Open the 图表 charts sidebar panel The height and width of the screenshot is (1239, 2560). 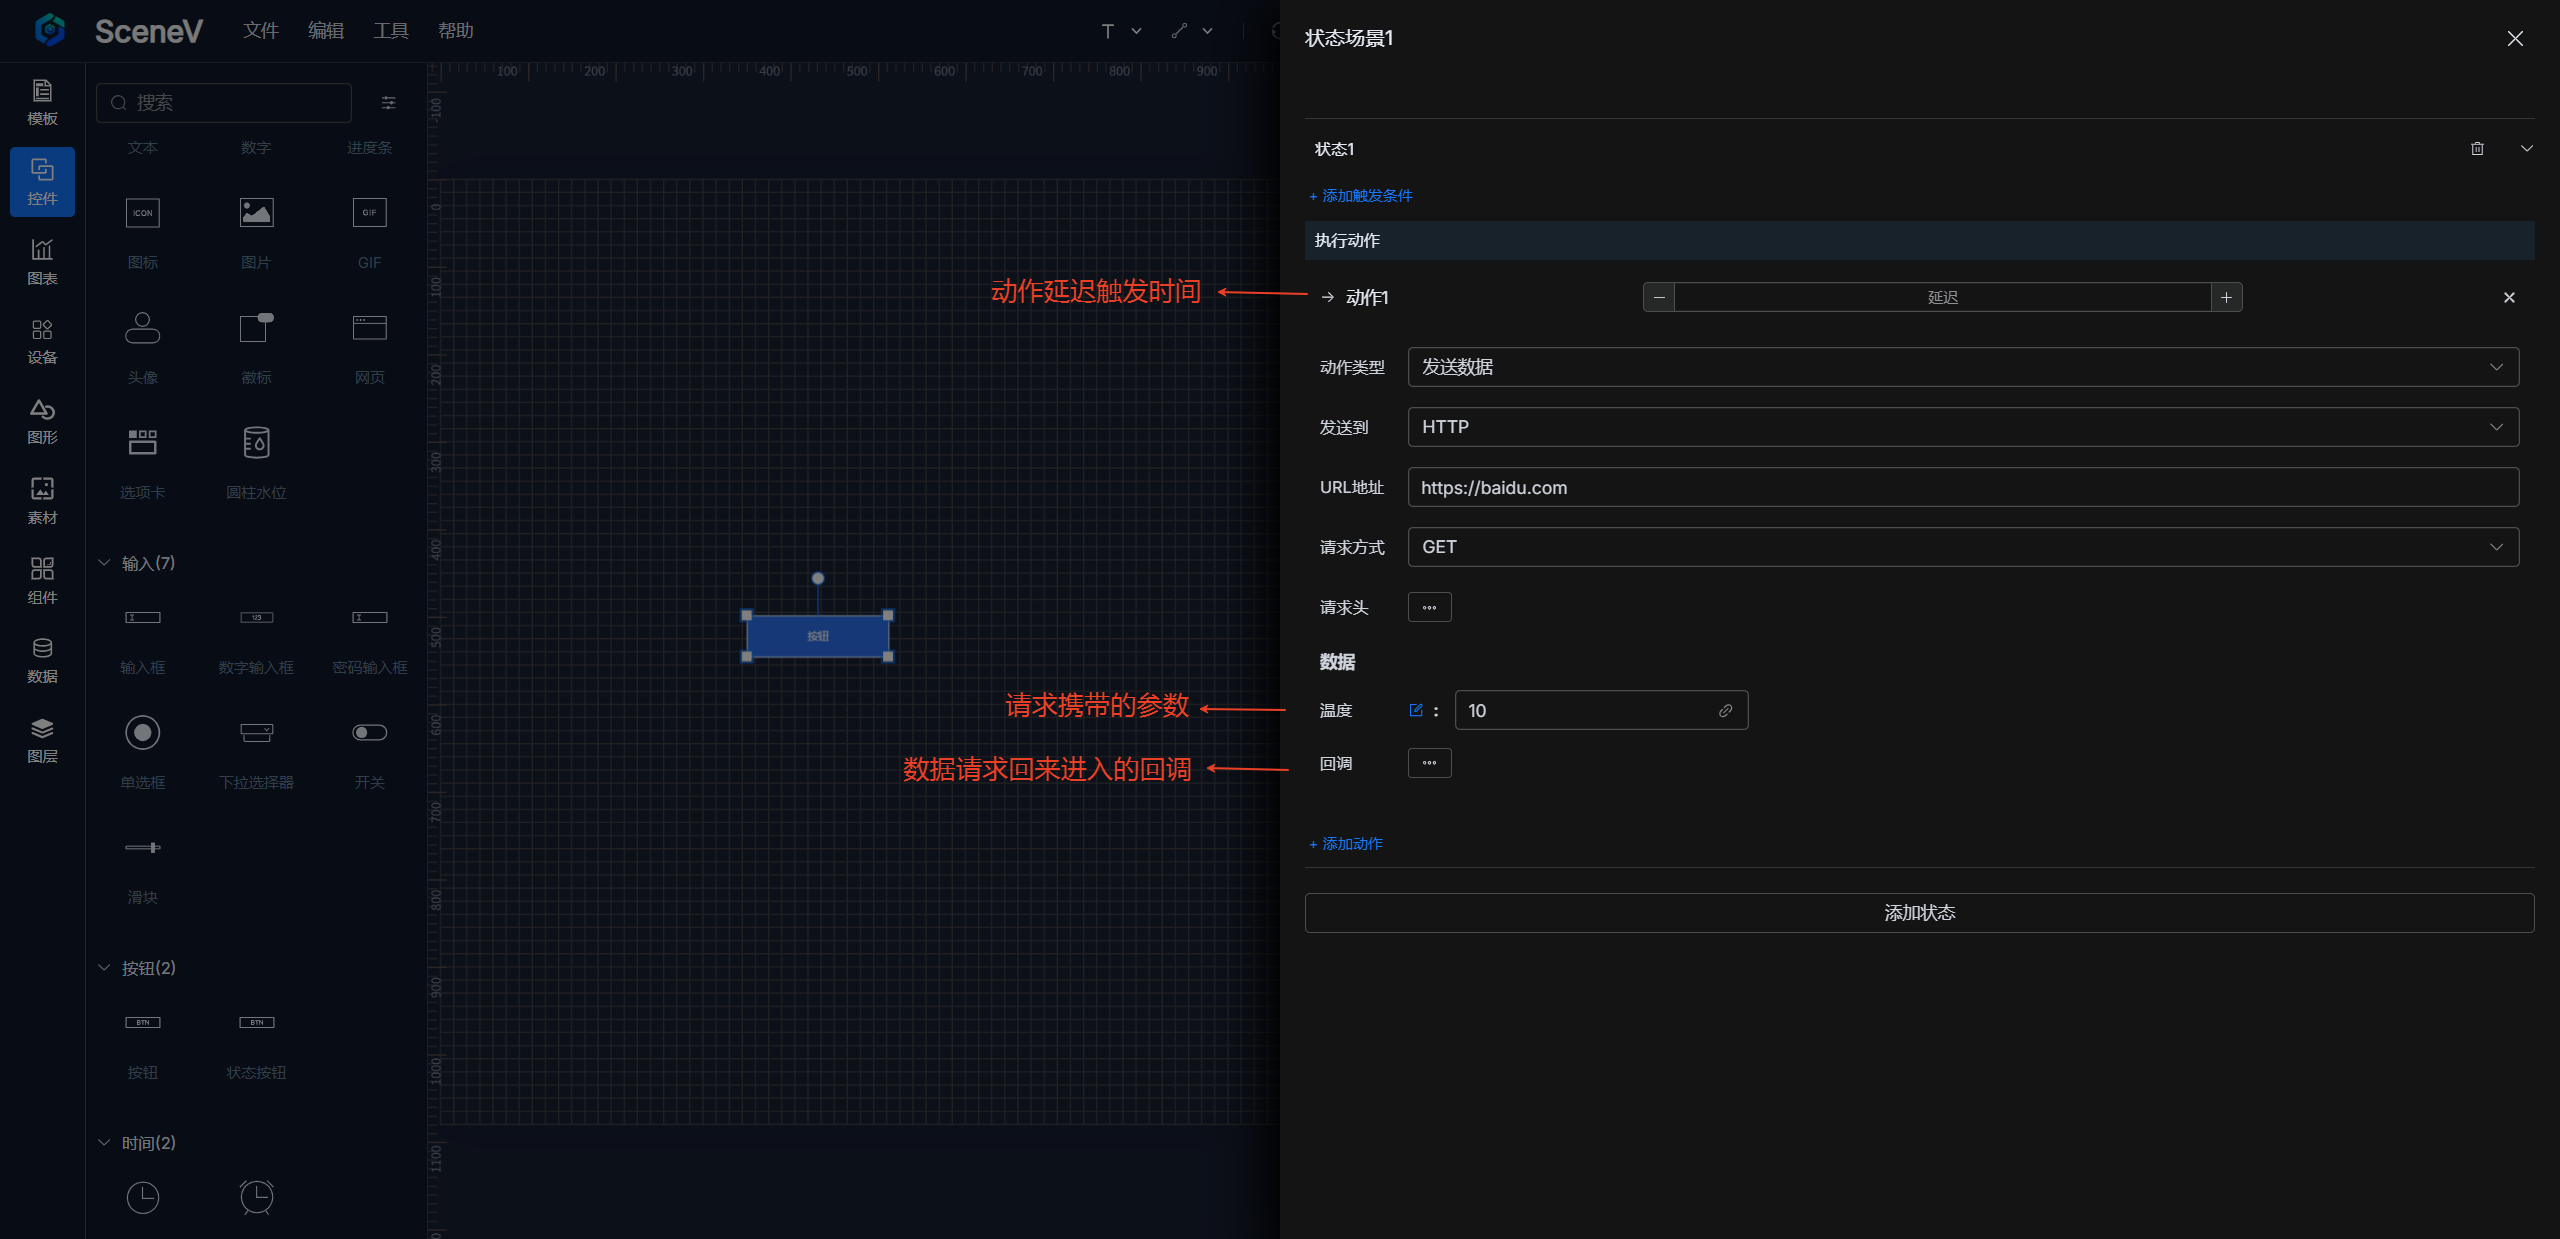[x=42, y=261]
